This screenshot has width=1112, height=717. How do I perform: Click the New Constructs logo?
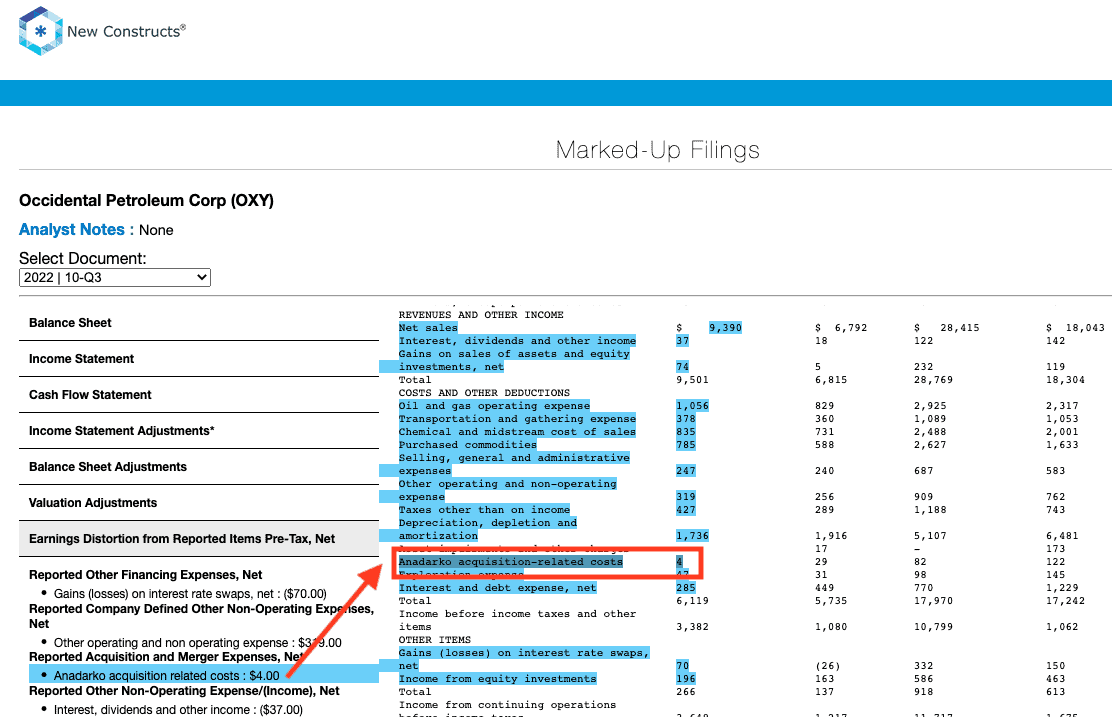coord(102,31)
